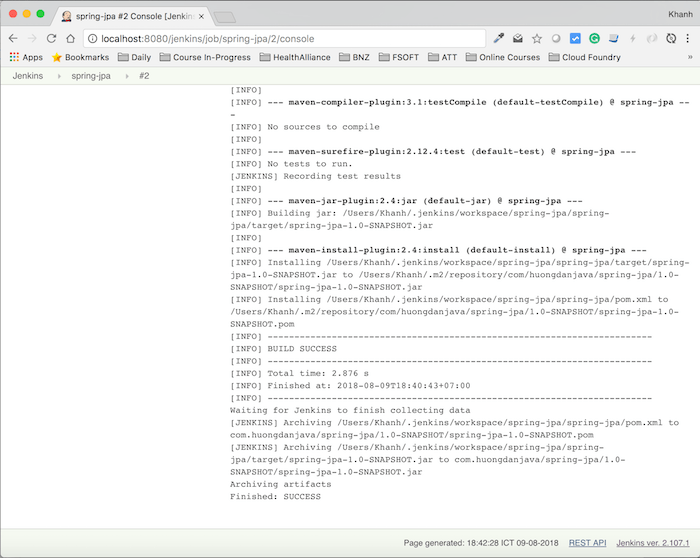Open the blue checkmark extension
This screenshot has width=700, height=558.
pos(575,39)
